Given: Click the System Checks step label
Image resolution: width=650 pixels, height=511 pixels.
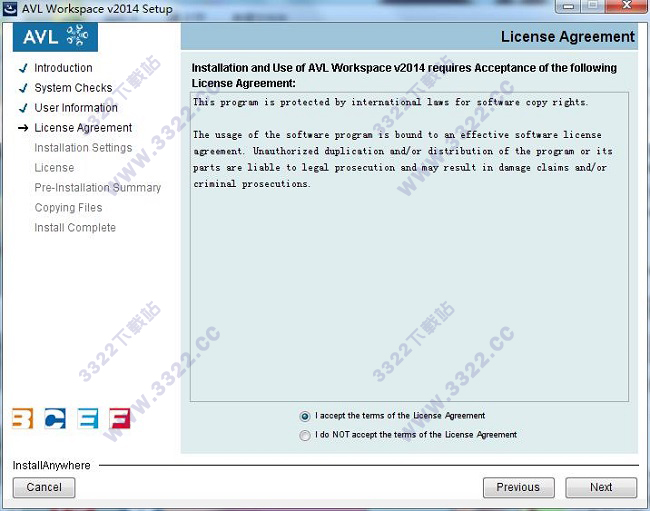Looking at the screenshot, I should 73,88.
